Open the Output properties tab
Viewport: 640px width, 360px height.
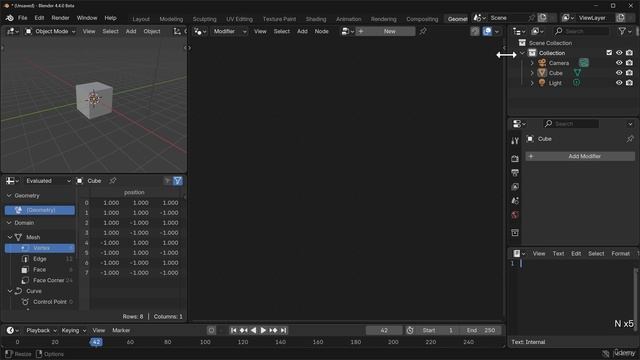(515, 173)
